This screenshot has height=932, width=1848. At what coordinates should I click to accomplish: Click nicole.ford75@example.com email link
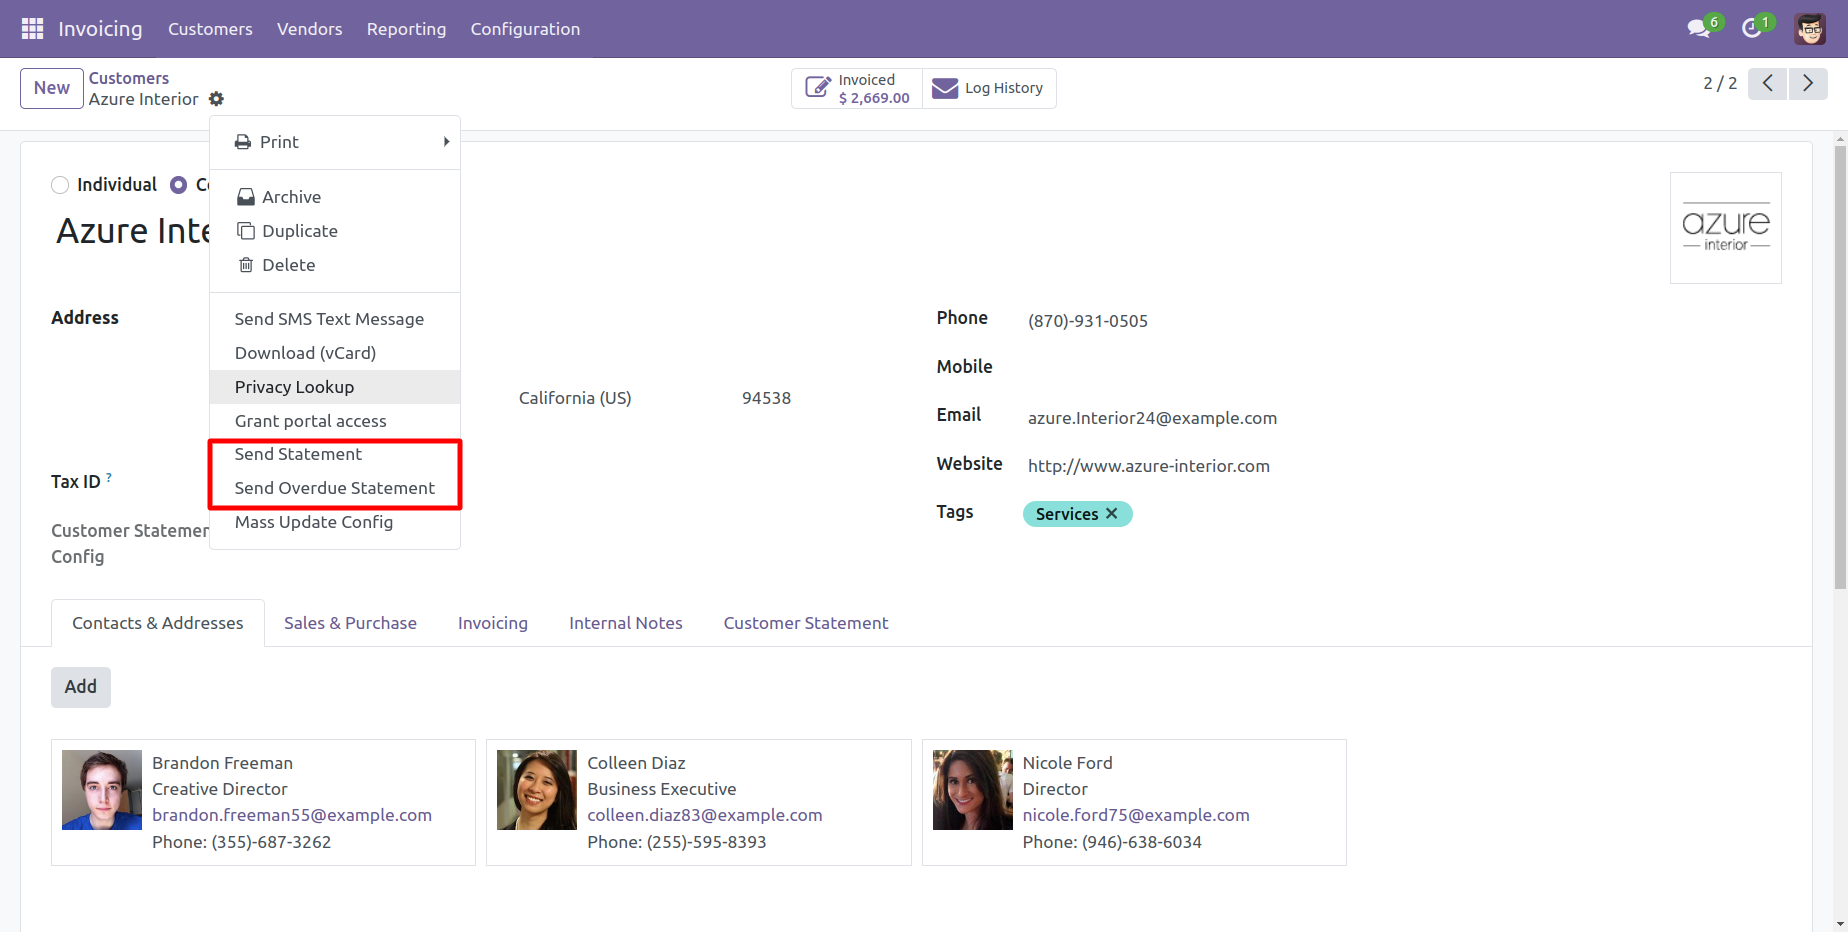point(1136,815)
